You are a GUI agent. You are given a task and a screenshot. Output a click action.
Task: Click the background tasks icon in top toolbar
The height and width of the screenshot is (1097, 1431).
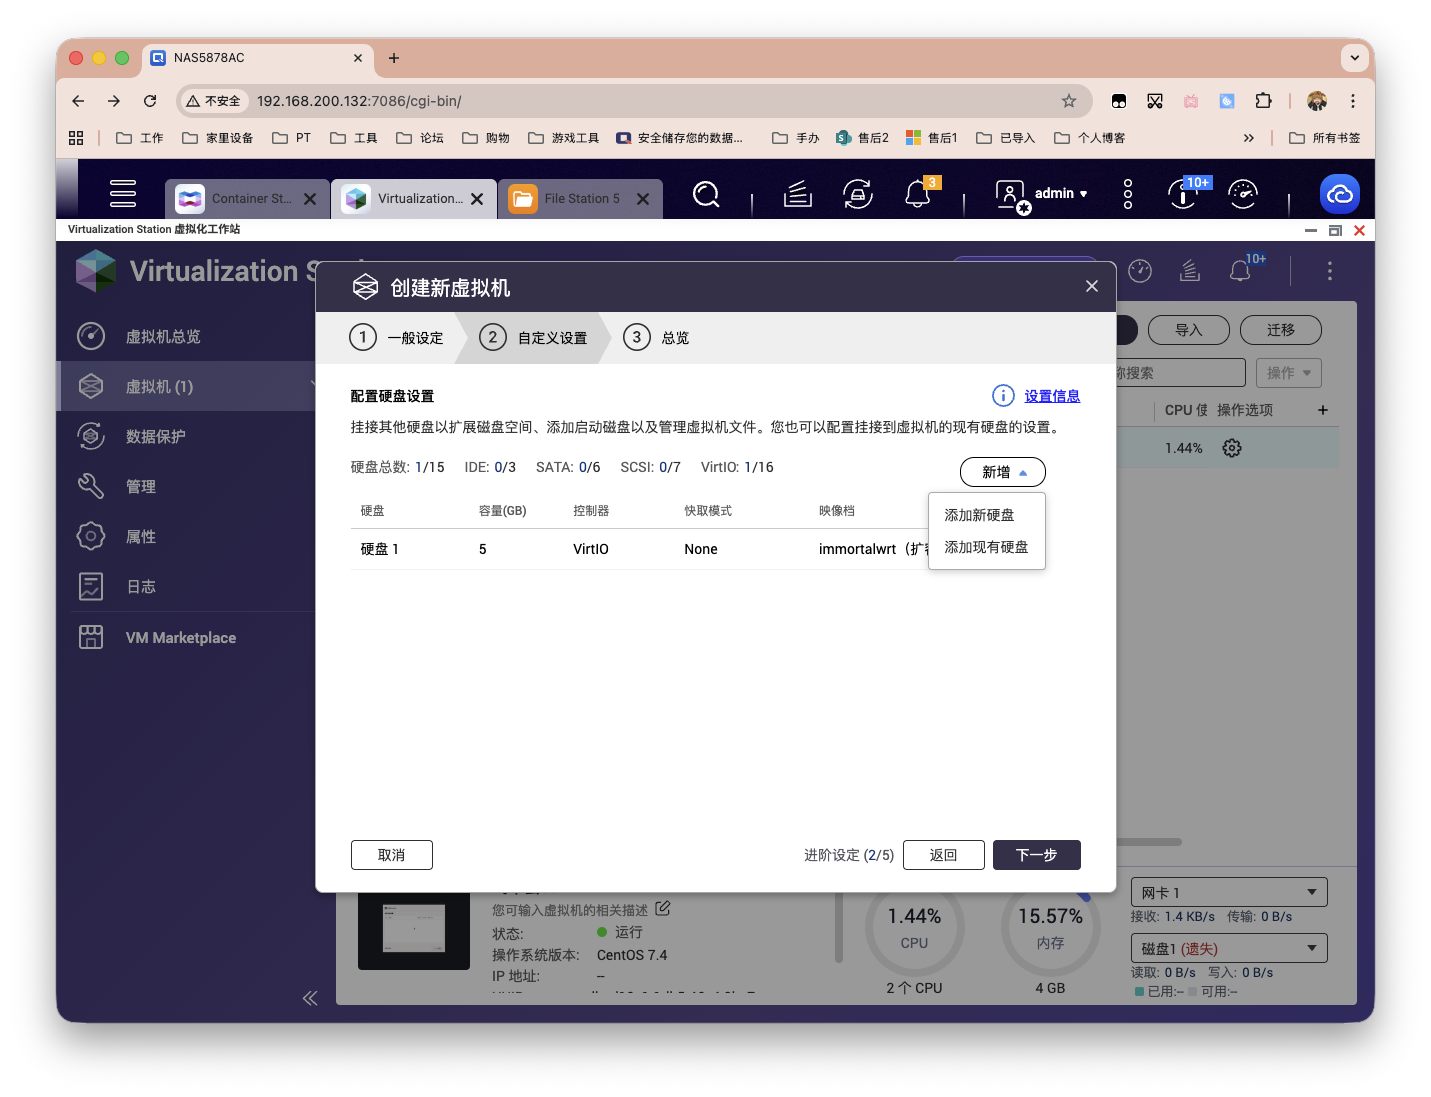point(857,194)
